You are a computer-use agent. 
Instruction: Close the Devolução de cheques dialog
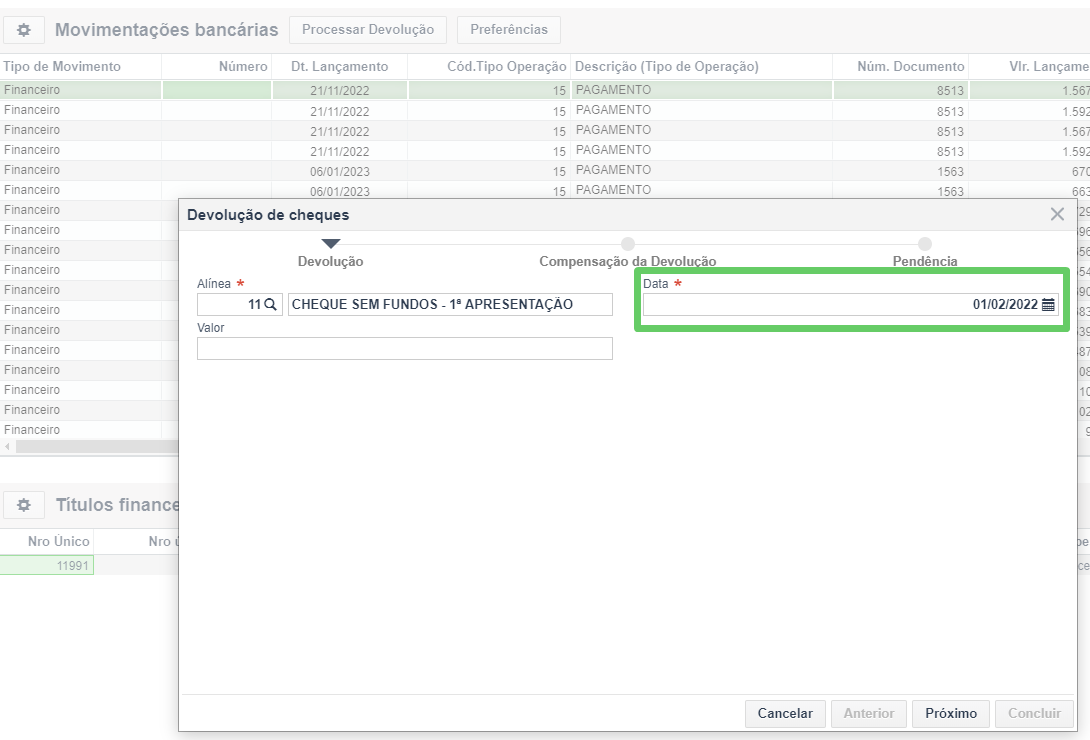1057,214
